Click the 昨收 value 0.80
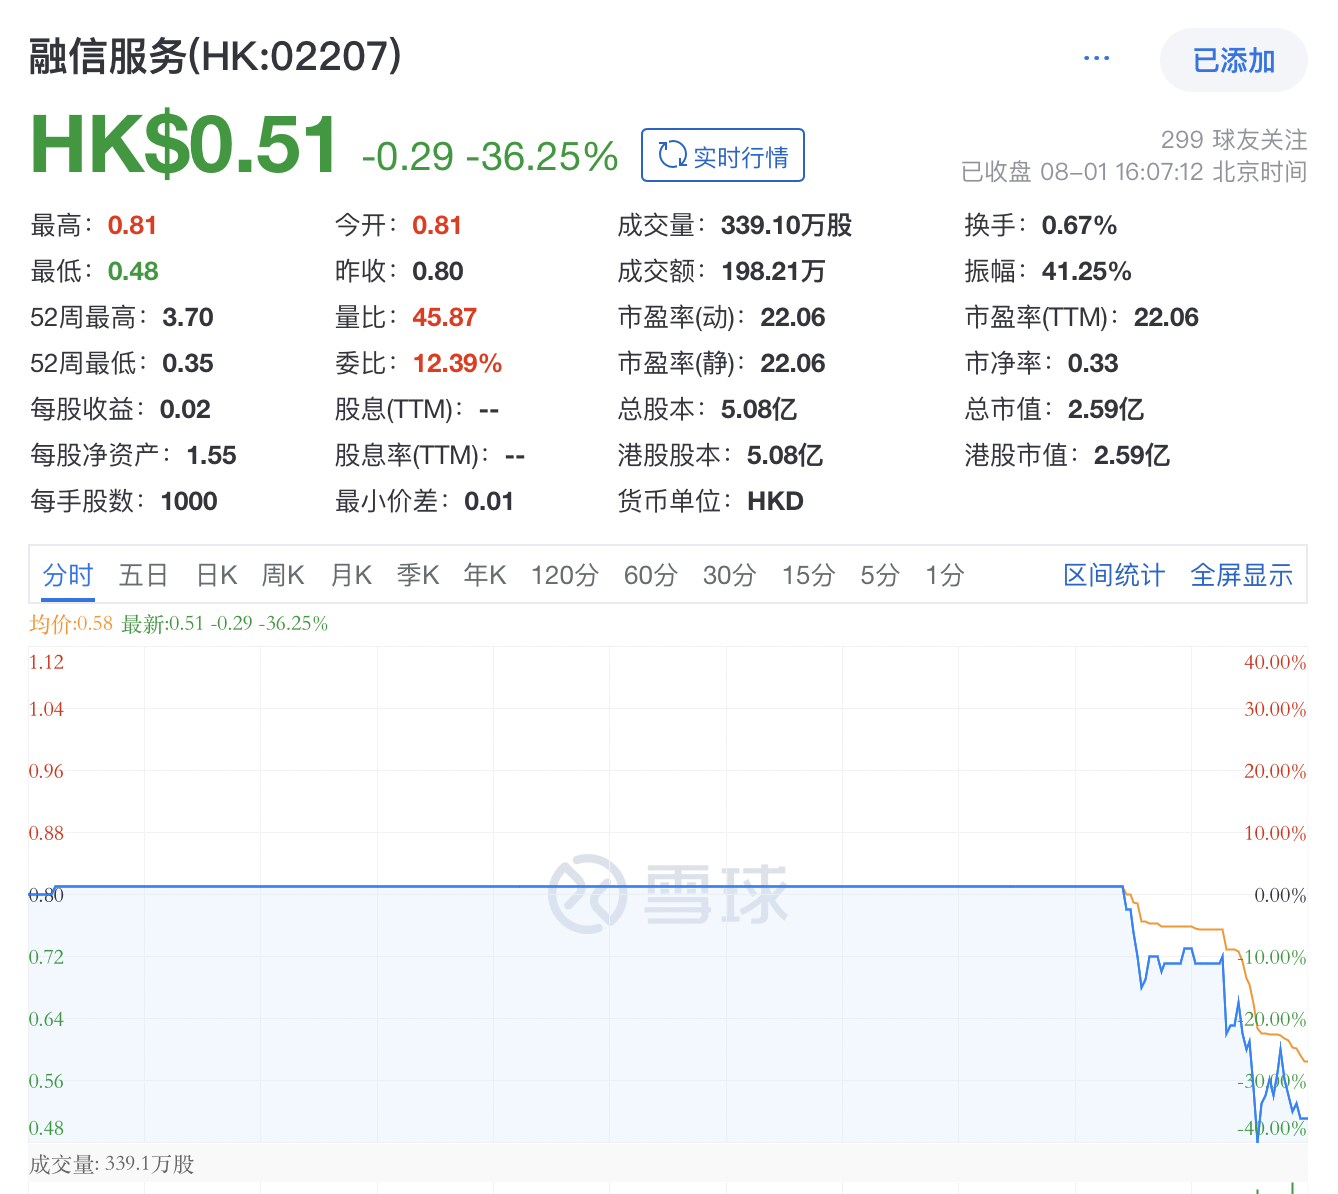Viewport: 1338px width, 1194px height. pyautogui.click(x=438, y=271)
